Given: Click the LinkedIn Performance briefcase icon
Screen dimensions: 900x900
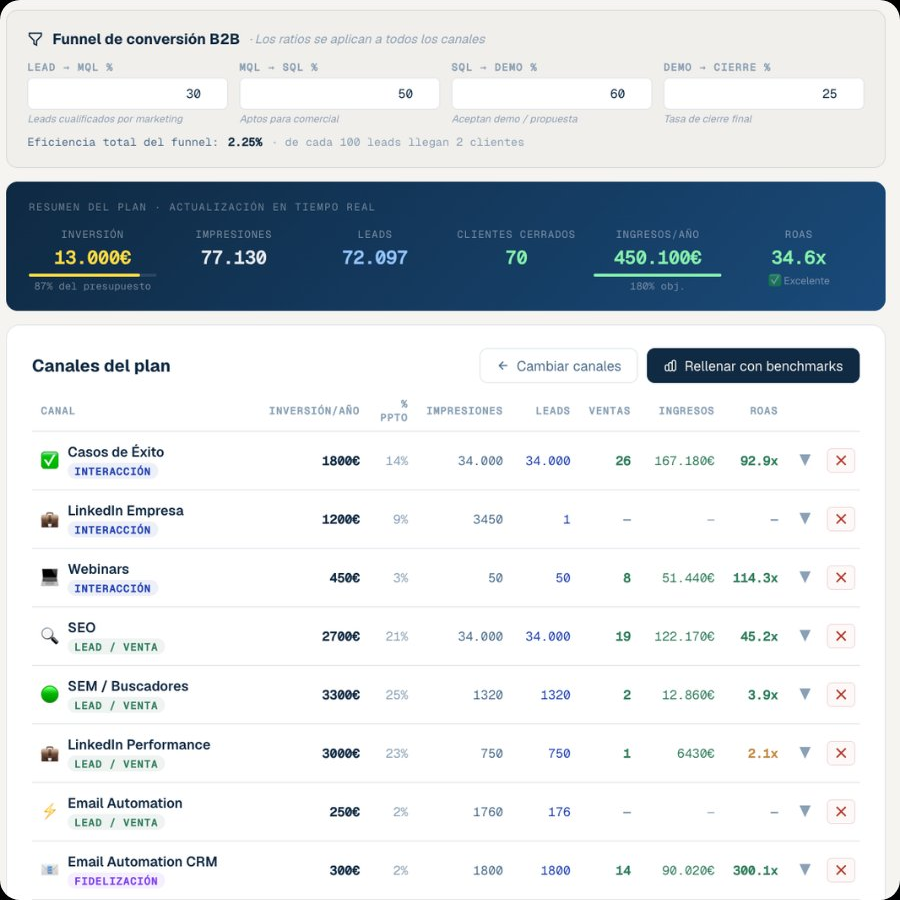Looking at the screenshot, I should click(49, 753).
